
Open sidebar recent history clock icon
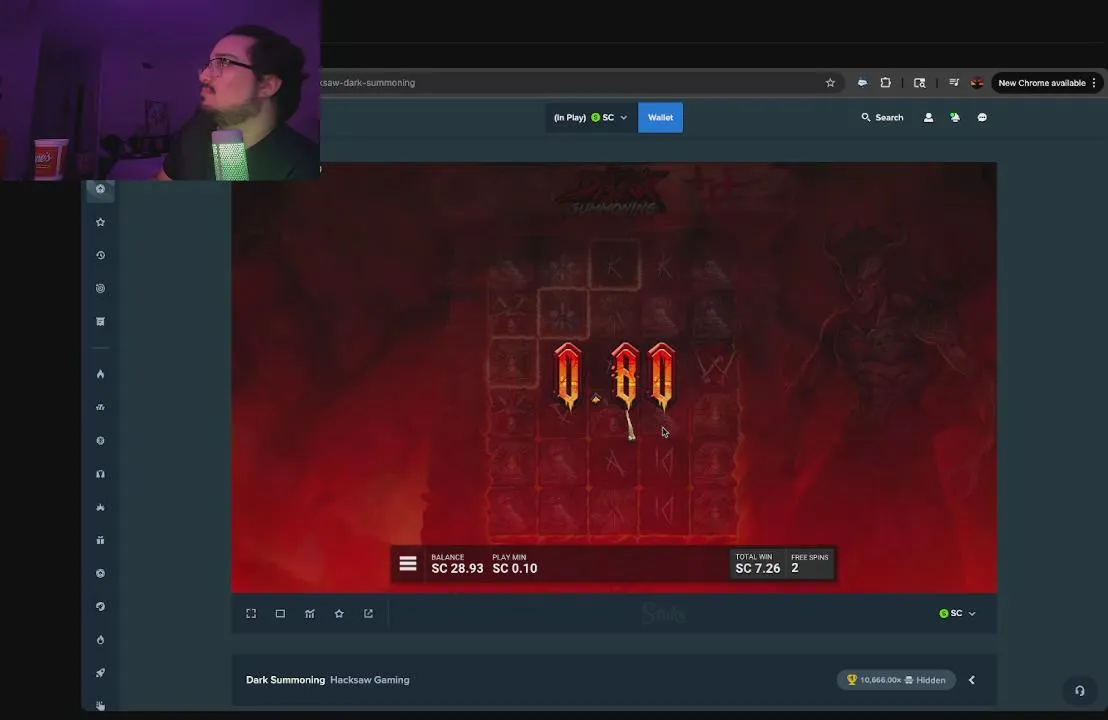(100, 255)
